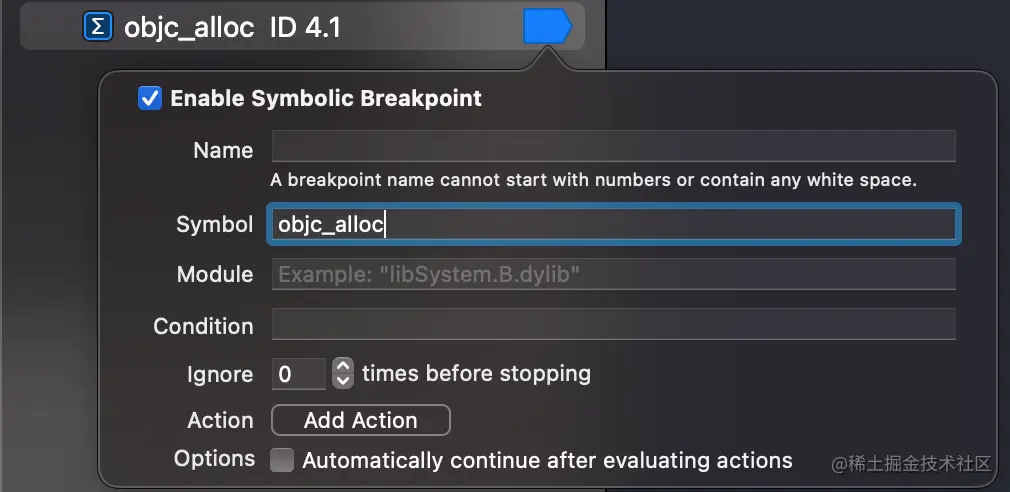The height and width of the screenshot is (492, 1010).
Task: Click the Symbol field label
Action: [x=214, y=224]
